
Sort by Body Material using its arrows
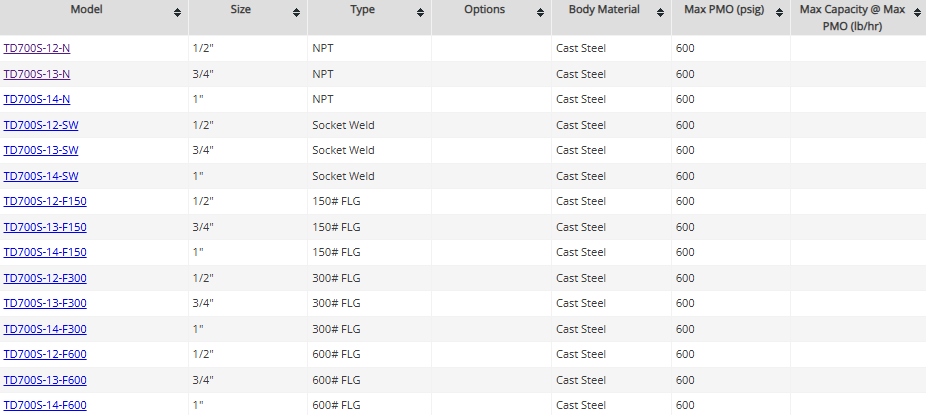click(x=660, y=12)
